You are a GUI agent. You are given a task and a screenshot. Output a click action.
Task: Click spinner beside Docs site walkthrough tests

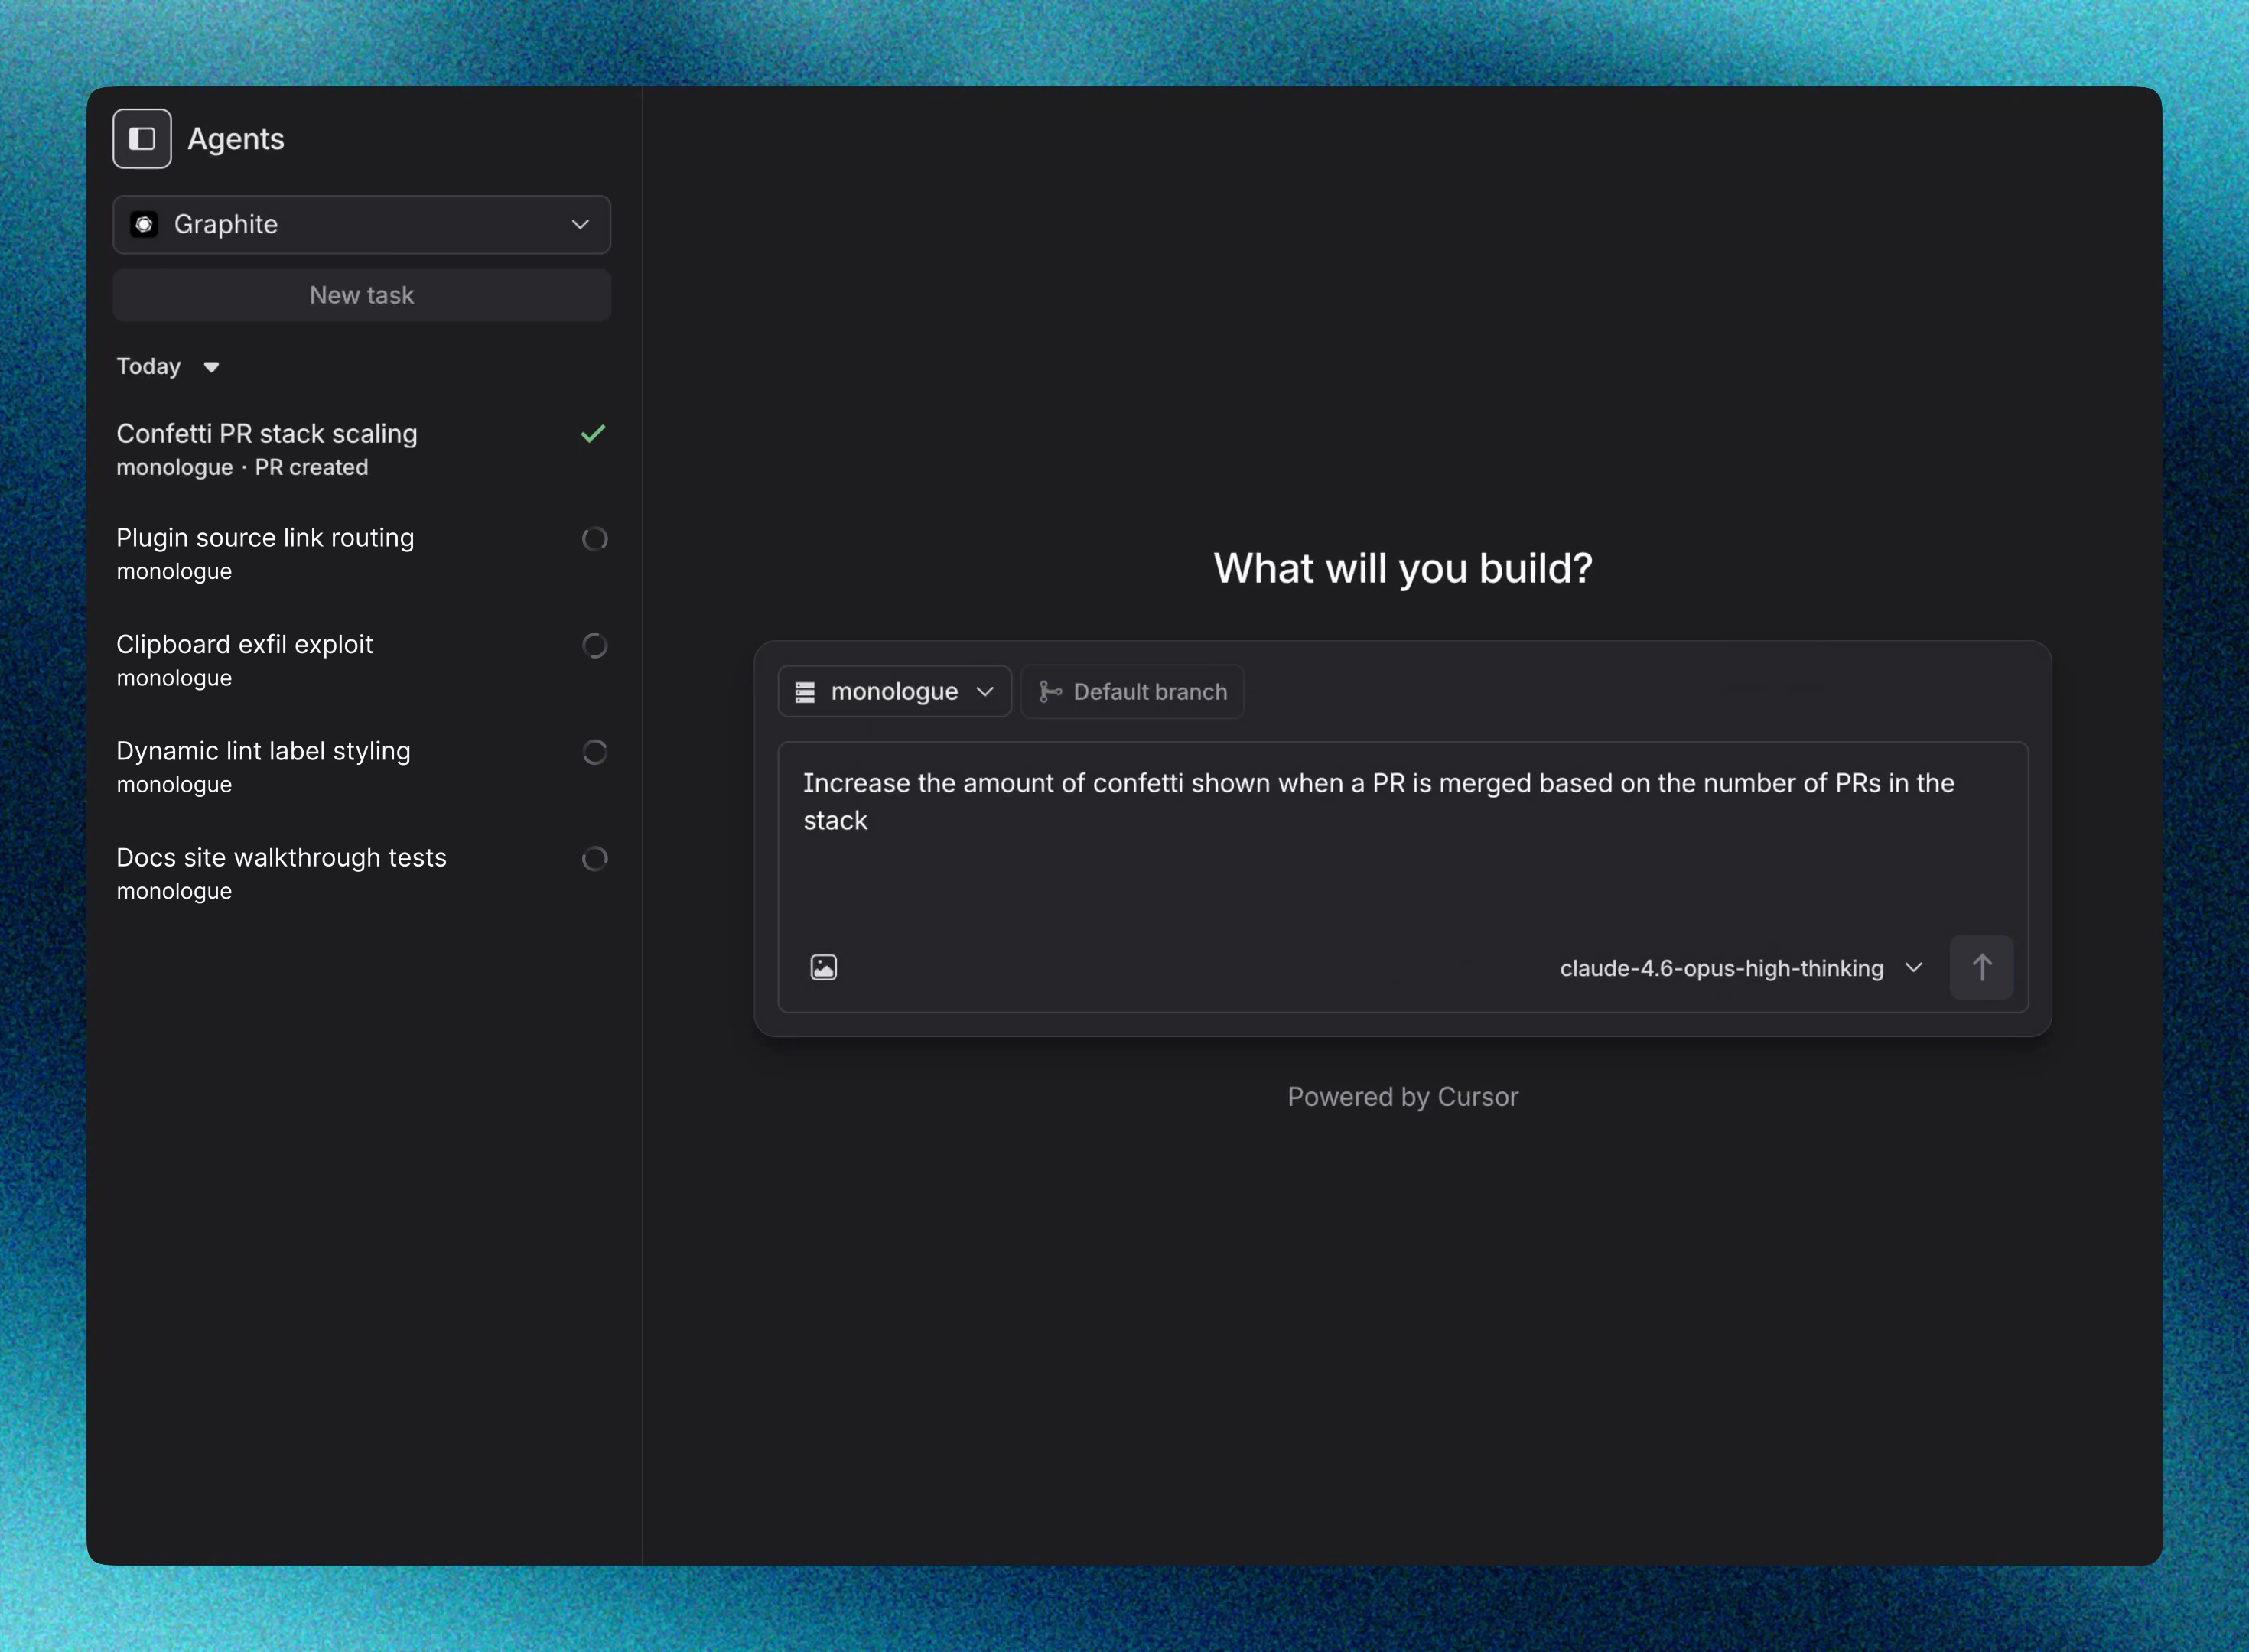pos(594,859)
